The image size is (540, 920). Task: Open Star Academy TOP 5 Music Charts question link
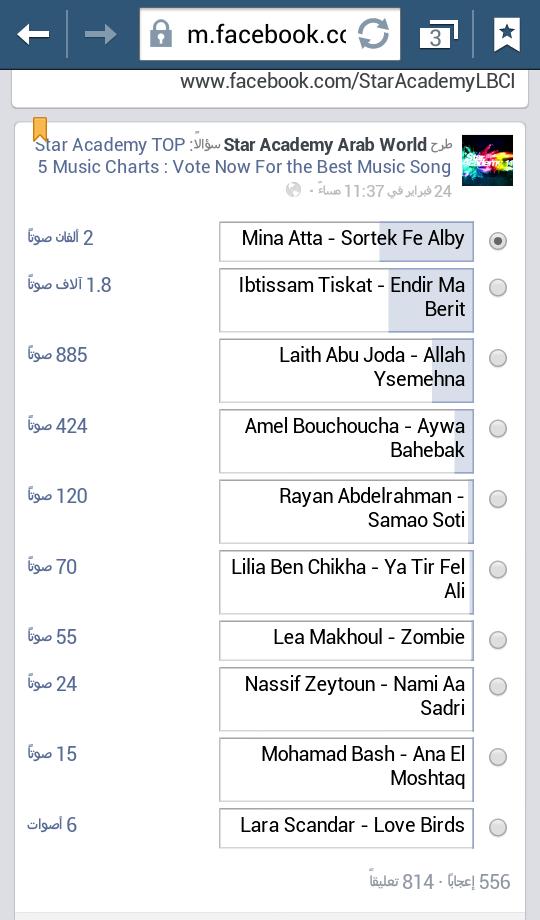[244, 155]
